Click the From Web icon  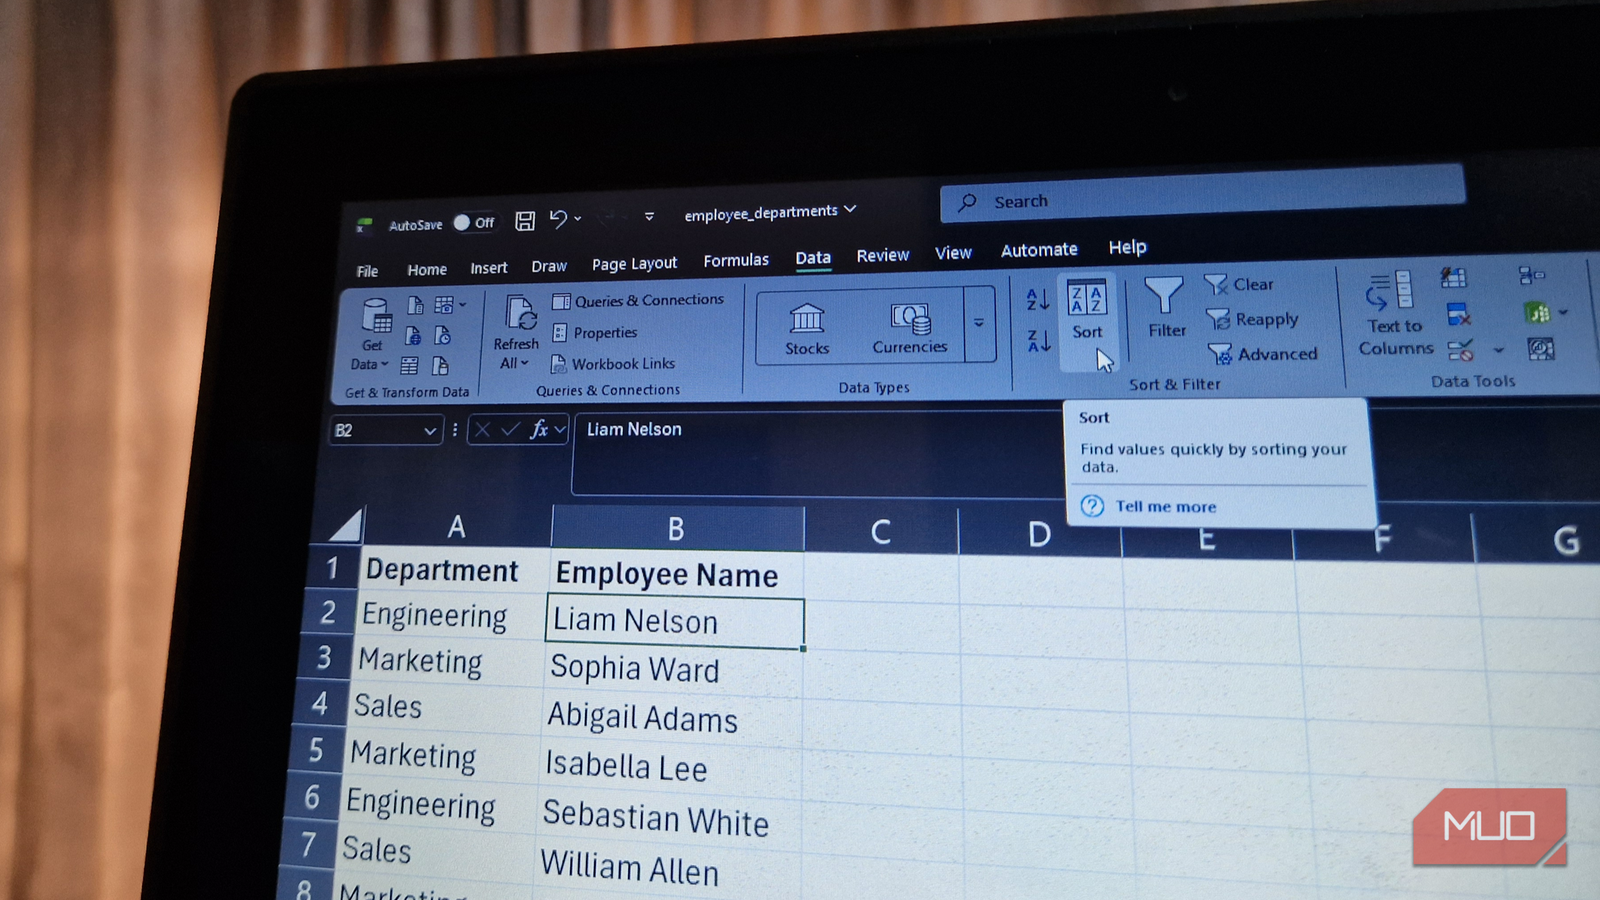pos(412,336)
